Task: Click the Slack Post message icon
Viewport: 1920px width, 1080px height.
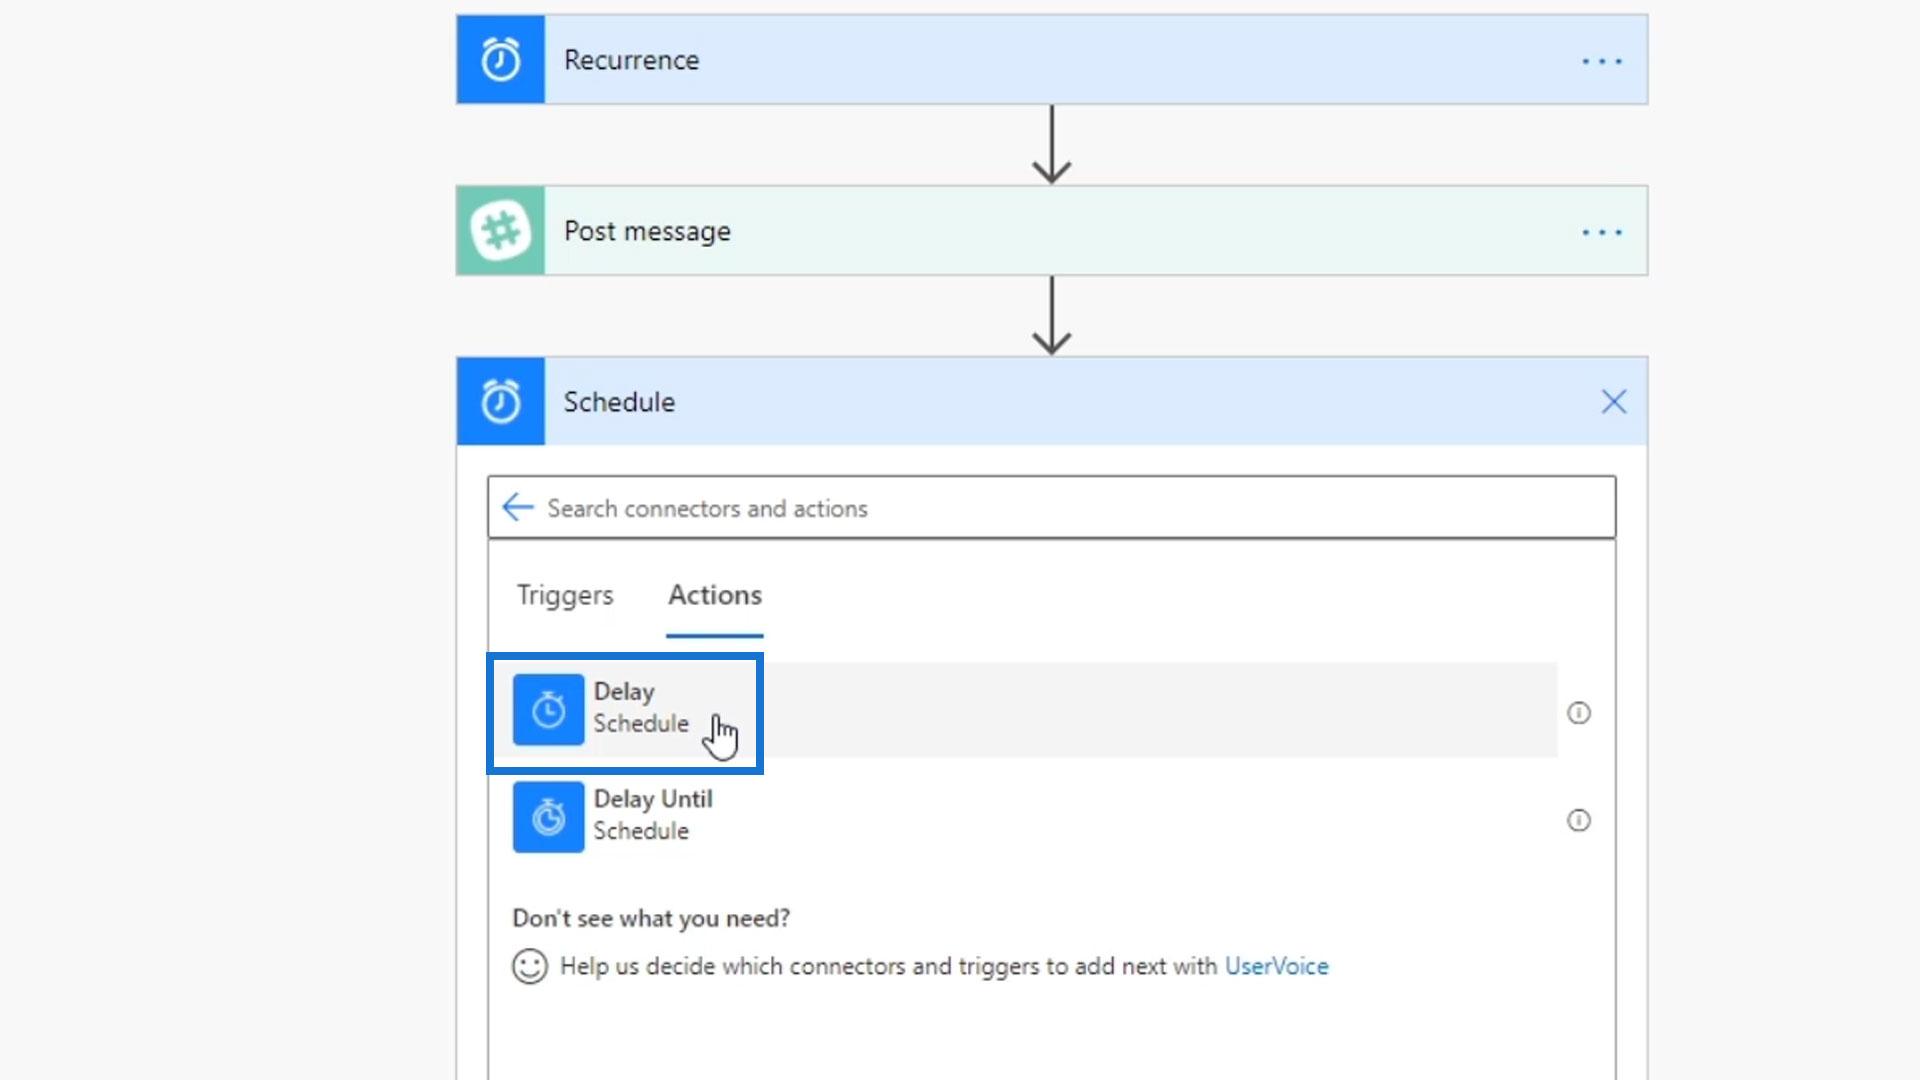Action: coord(500,231)
